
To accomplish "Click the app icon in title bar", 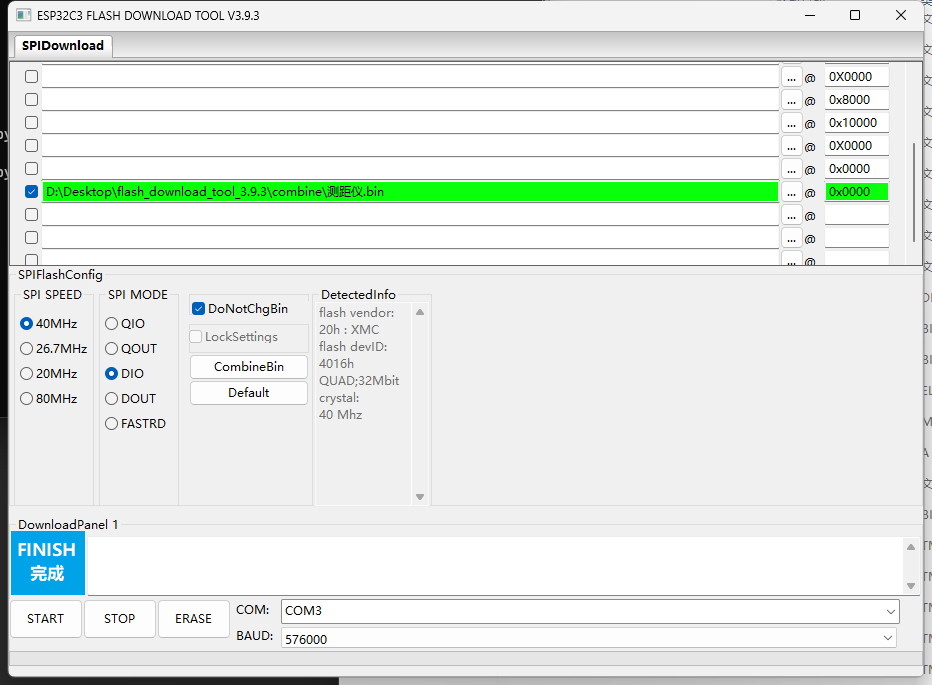I will pyautogui.click(x=23, y=15).
